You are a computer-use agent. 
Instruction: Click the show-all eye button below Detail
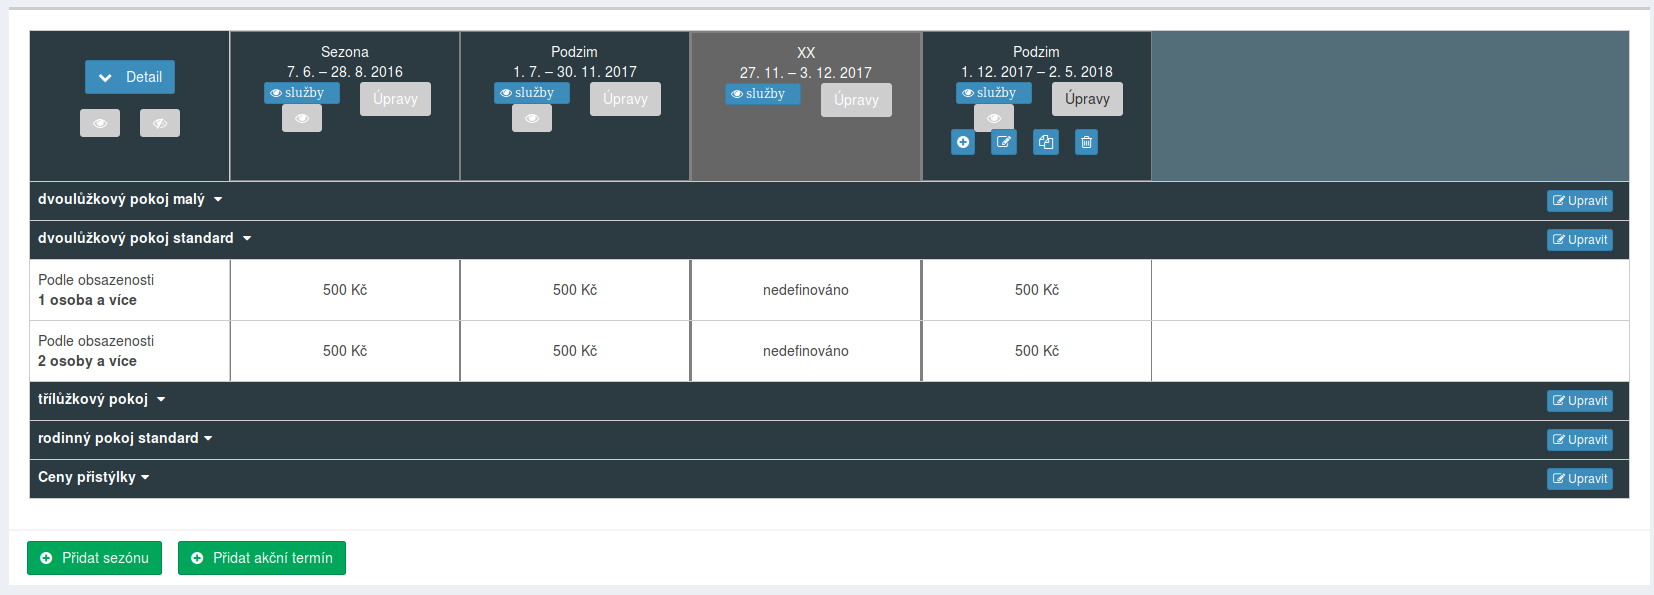point(100,123)
